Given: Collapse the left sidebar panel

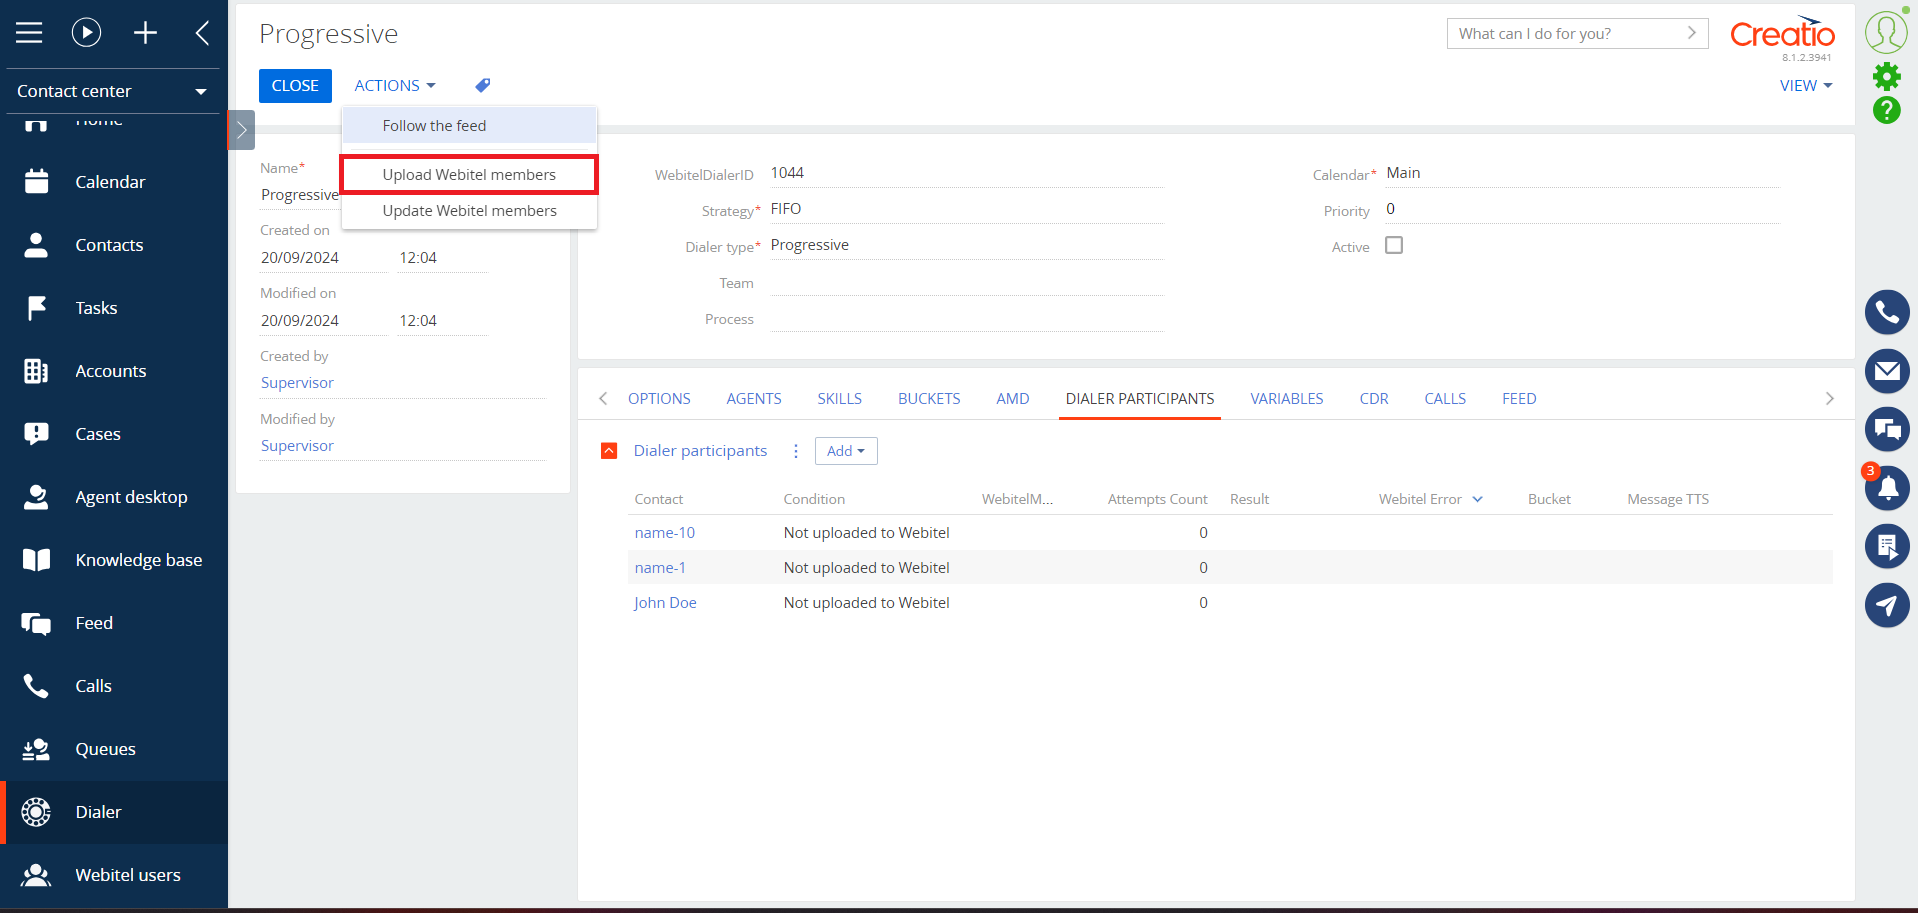Looking at the screenshot, I should click(202, 33).
